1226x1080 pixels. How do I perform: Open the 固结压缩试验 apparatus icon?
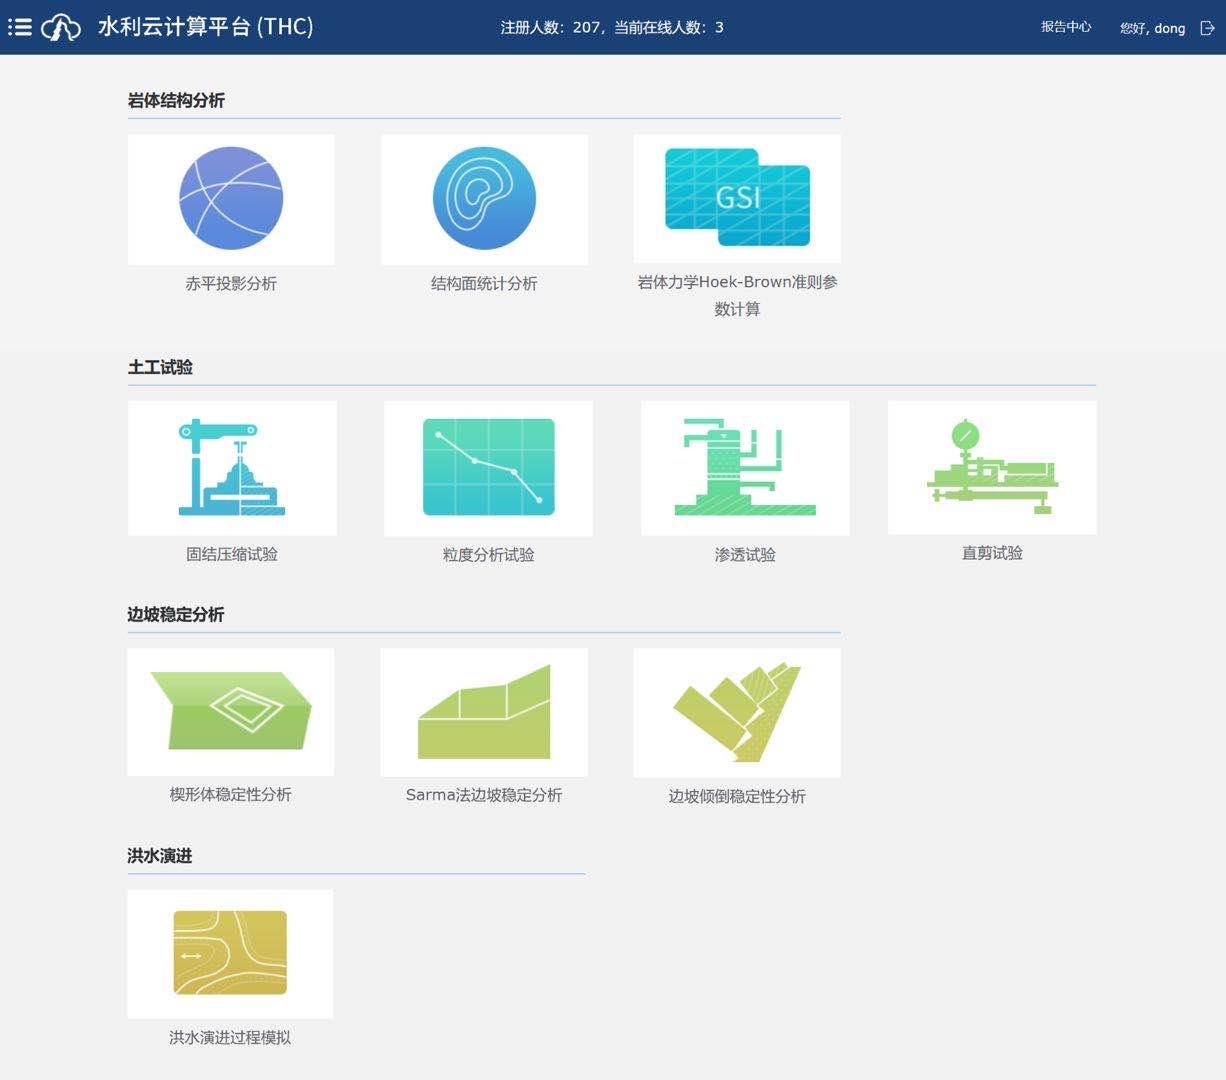pyautogui.click(x=232, y=468)
